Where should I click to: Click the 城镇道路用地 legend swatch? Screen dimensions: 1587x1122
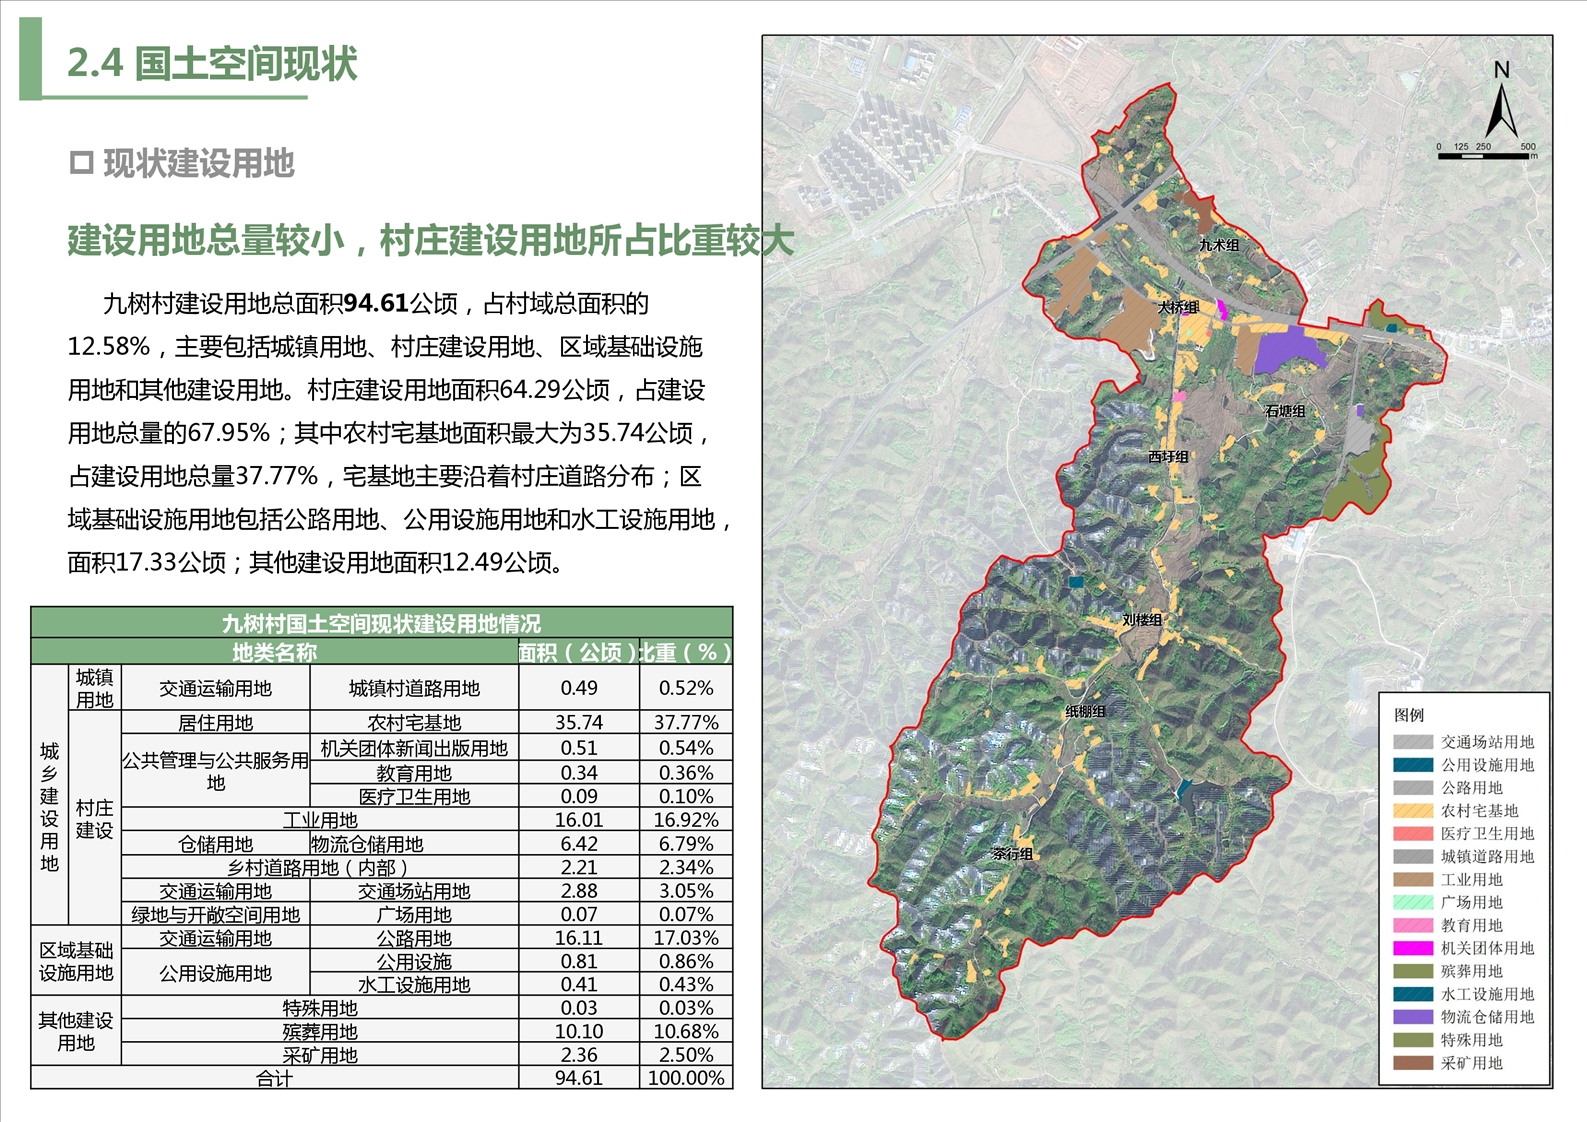[x=1413, y=857]
